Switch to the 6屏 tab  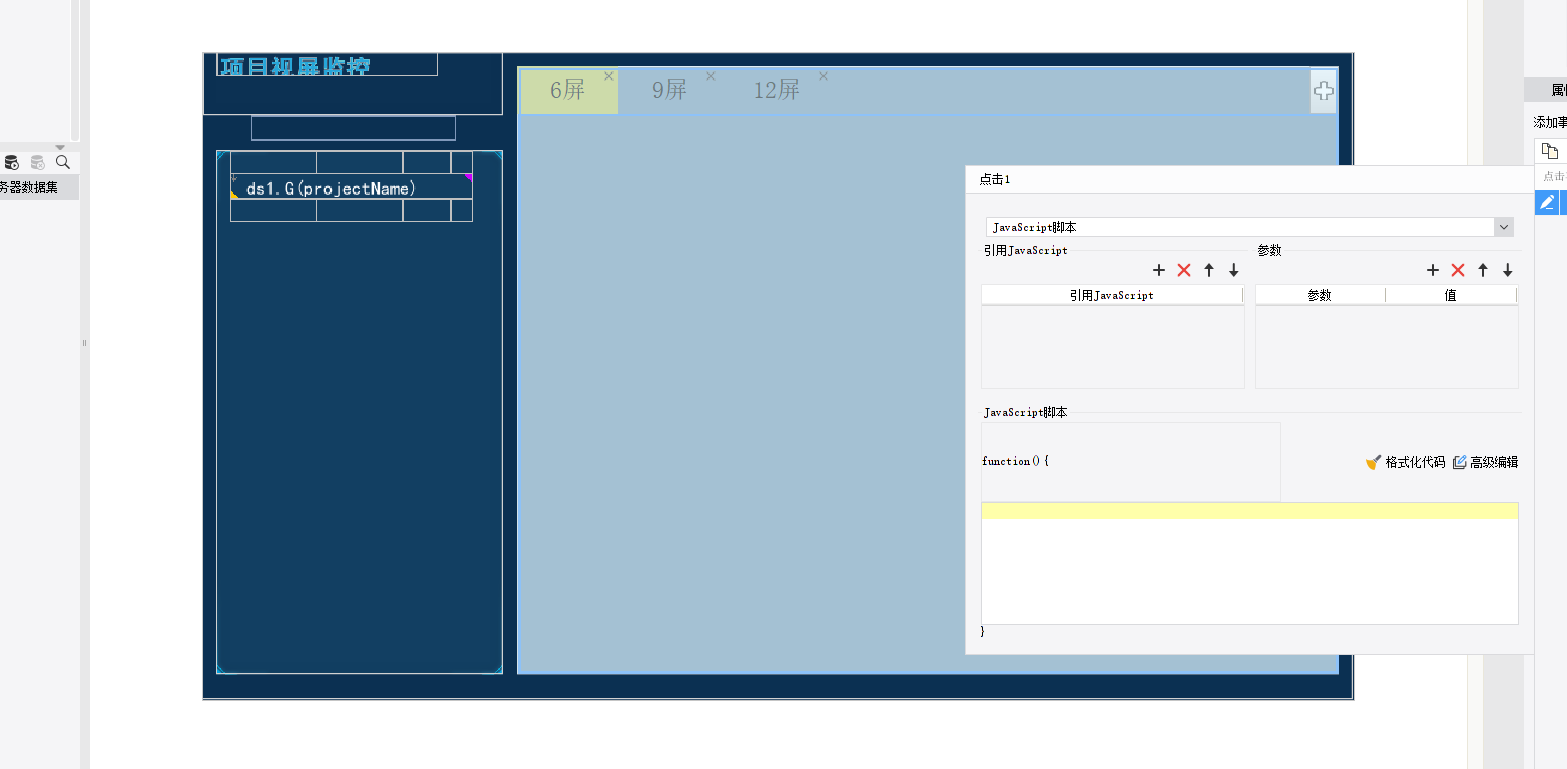[x=568, y=91]
